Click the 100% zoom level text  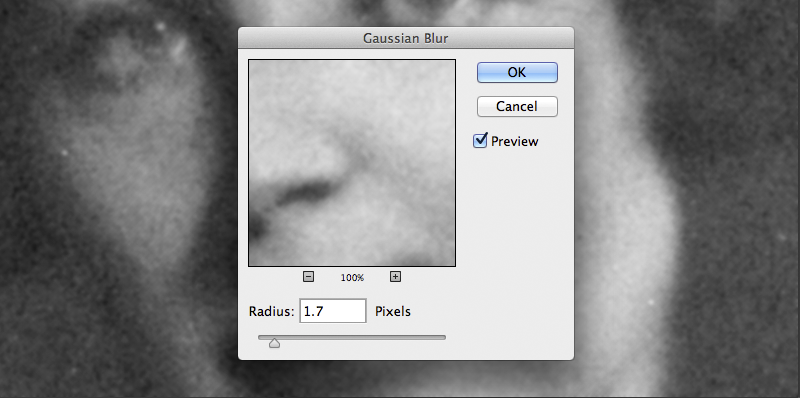tap(352, 278)
